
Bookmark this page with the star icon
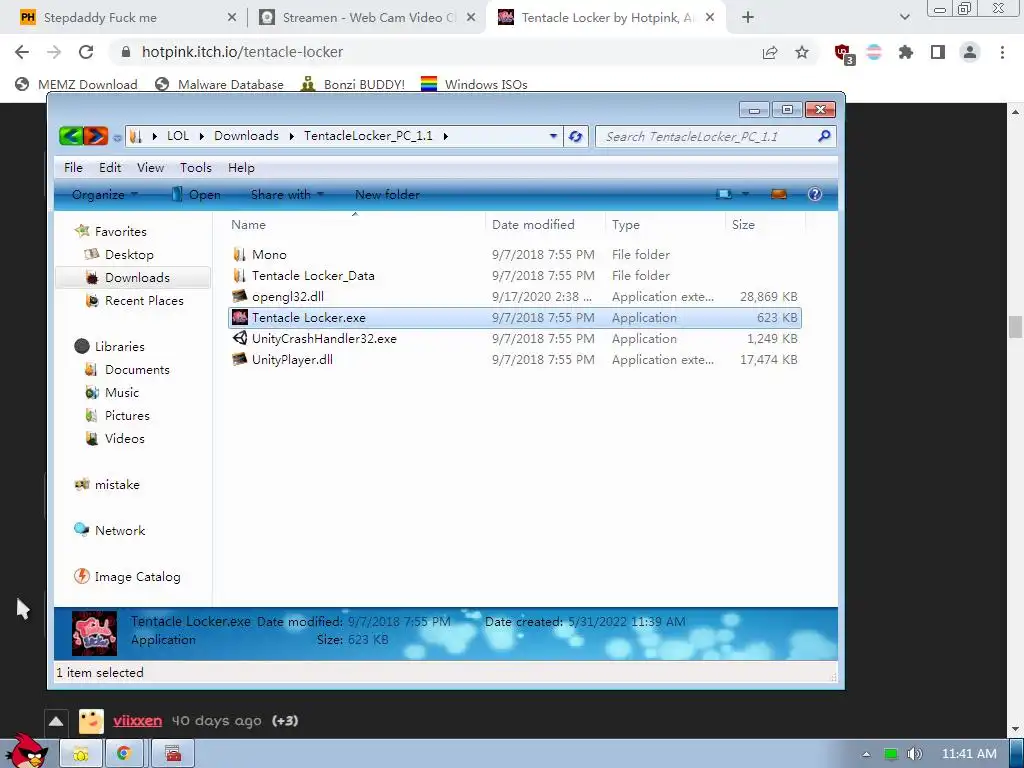[x=802, y=52]
